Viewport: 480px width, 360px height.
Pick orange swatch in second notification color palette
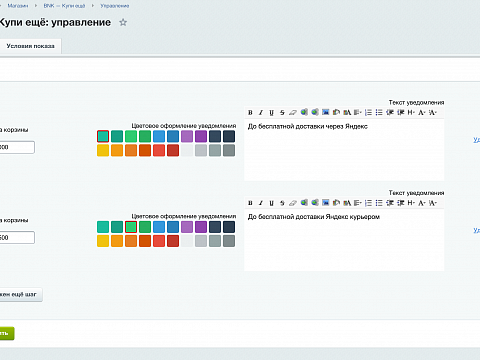[x=117, y=241]
